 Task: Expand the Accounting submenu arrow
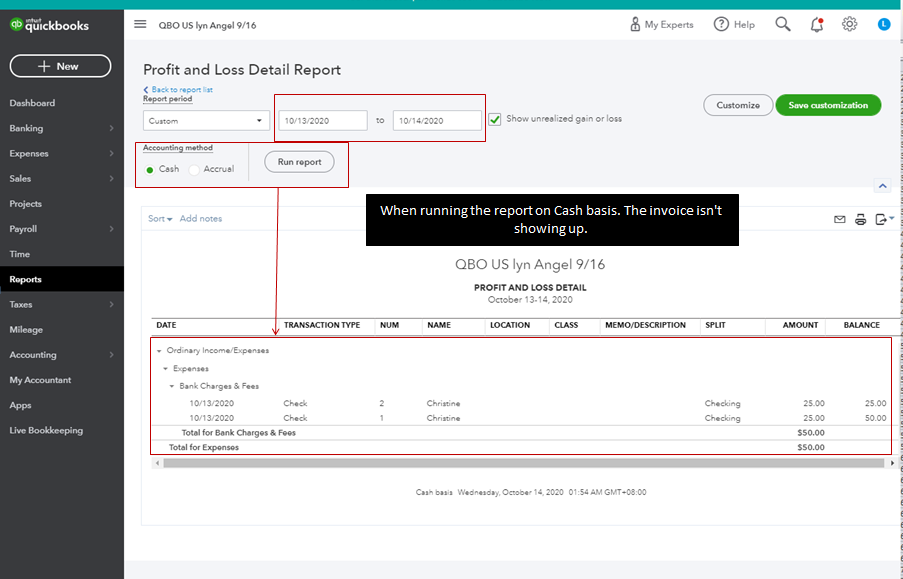111,355
